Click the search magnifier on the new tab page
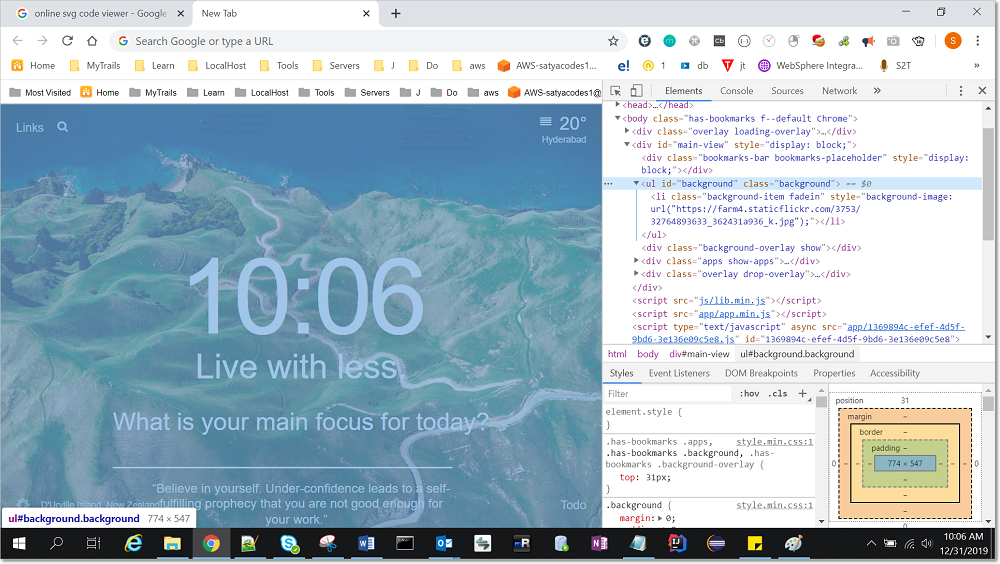This screenshot has width=1000, height=564. click(63, 127)
